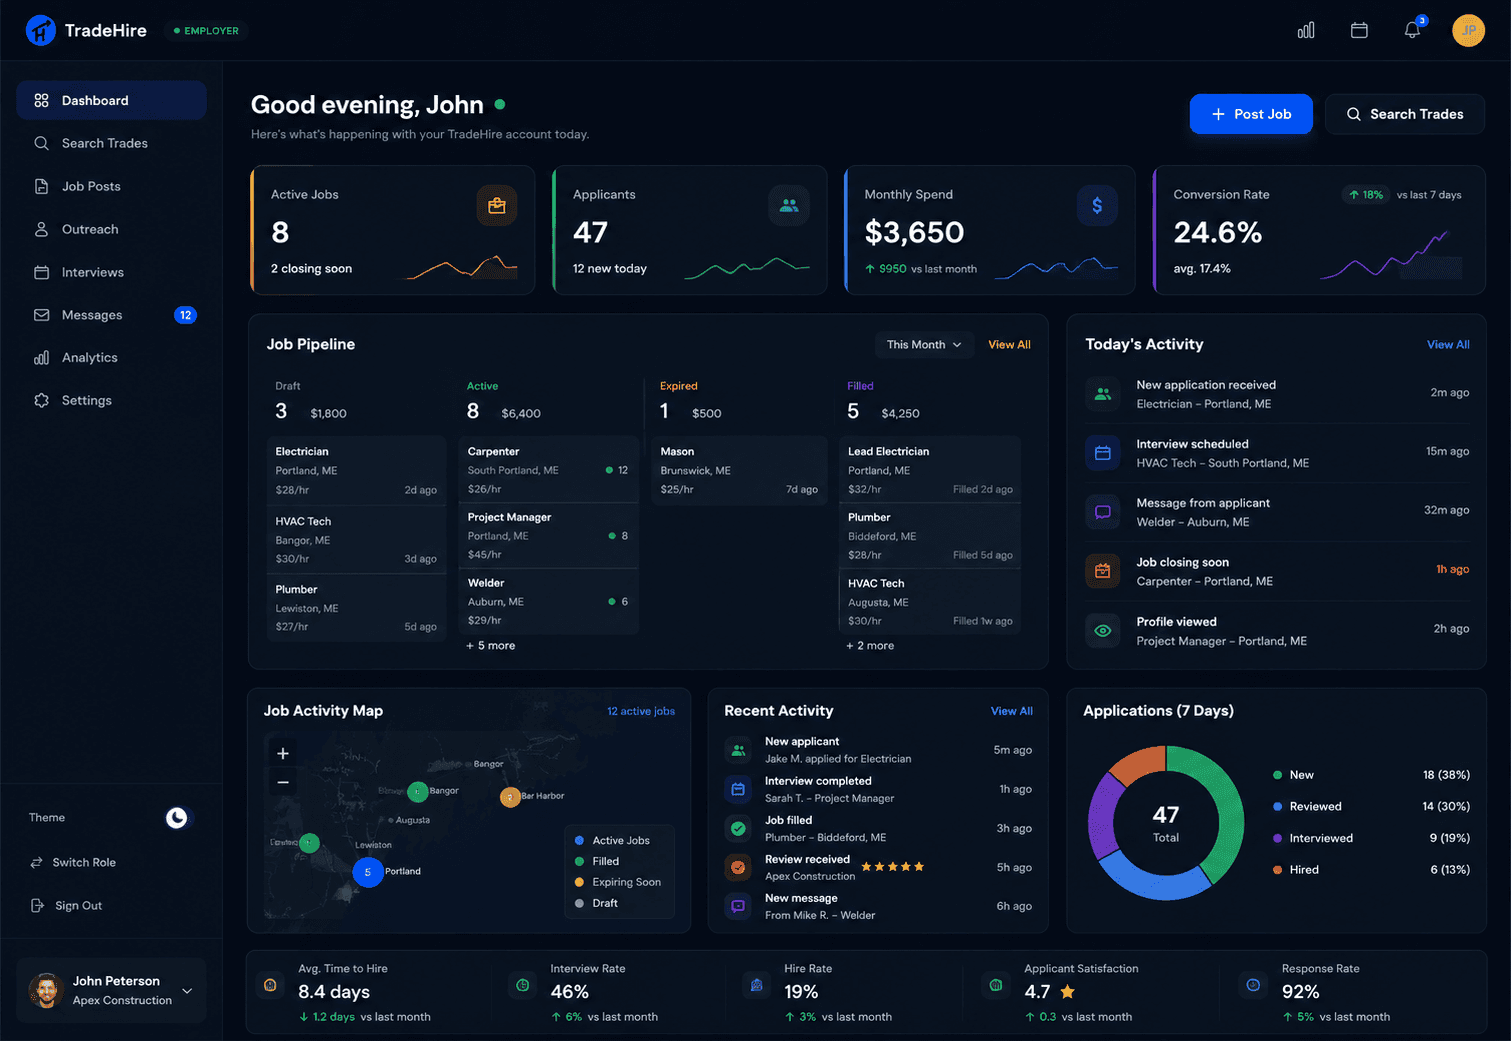This screenshot has width=1511, height=1041.
Task: Click the Monthly Spend dollar icon
Action: pos(1097,205)
